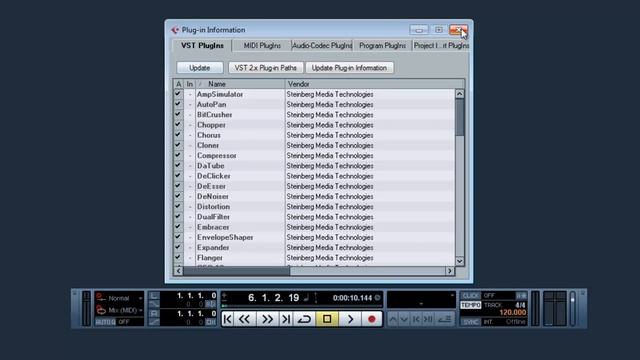This screenshot has height=360, width=640.
Task: Uncheck the AutoPan plug-in checkbox
Action: tap(178, 104)
